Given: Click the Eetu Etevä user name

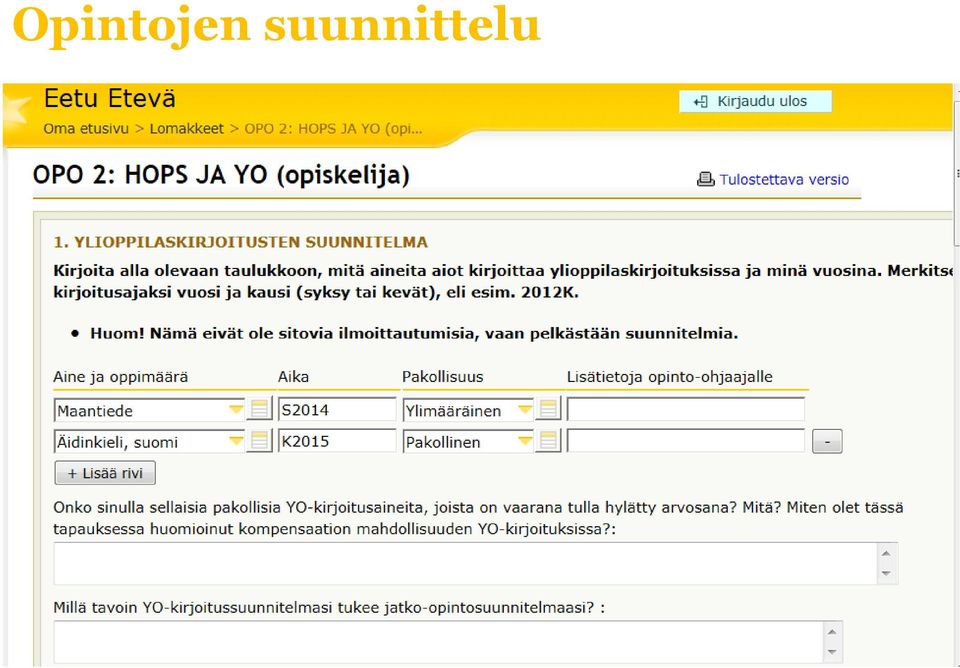Looking at the screenshot, I should [x=110, y=99].
